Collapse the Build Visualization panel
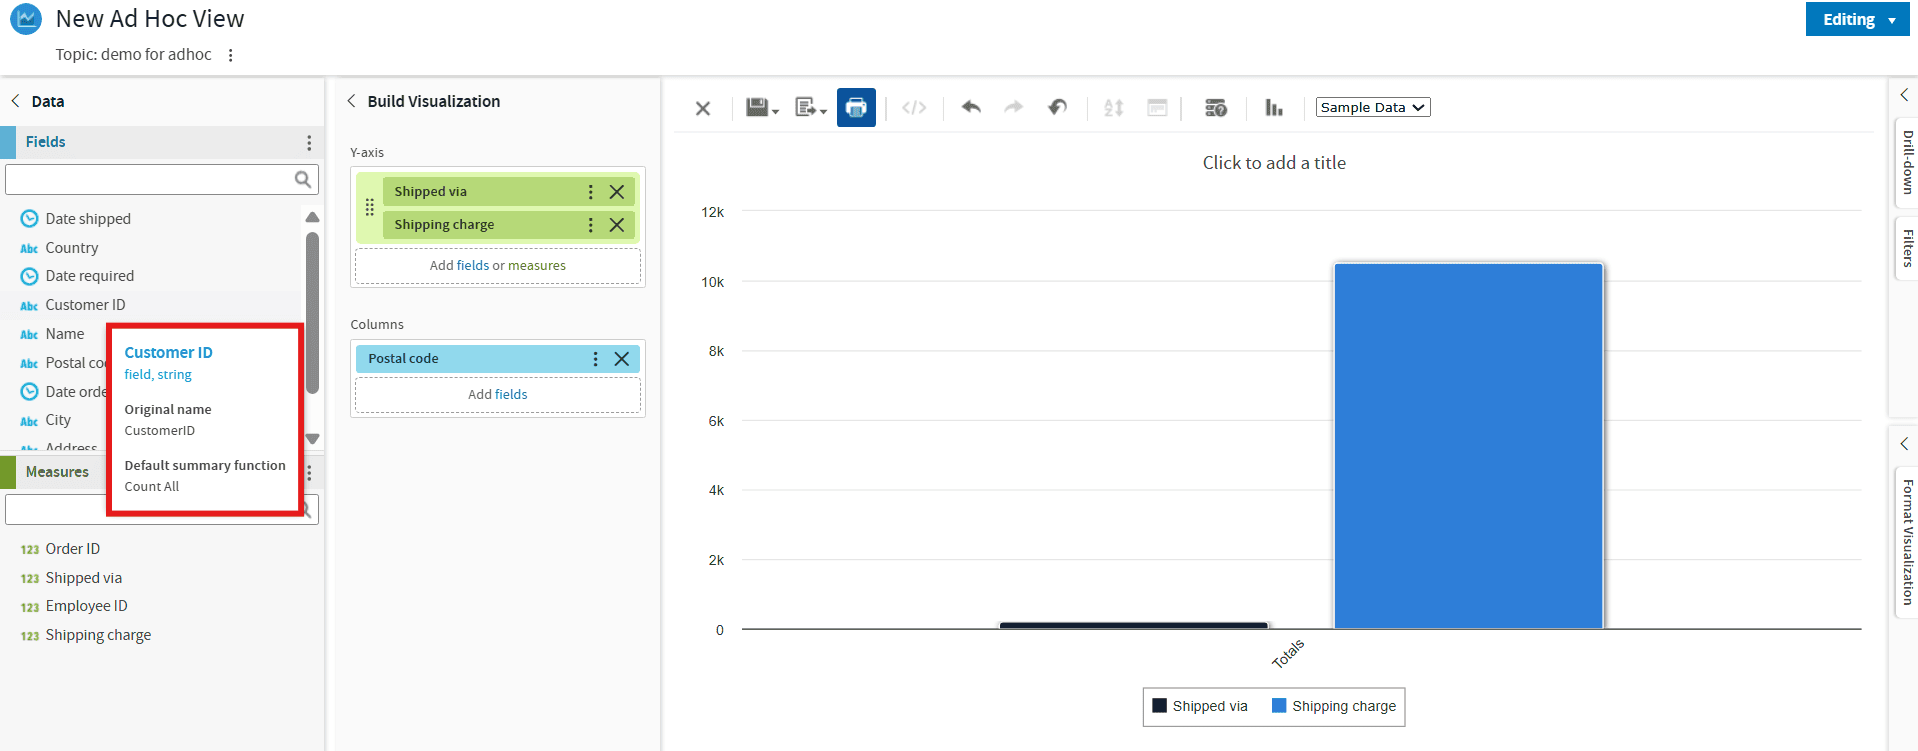The width and height of the screenshot is (1918, 751). click(352, 101)
